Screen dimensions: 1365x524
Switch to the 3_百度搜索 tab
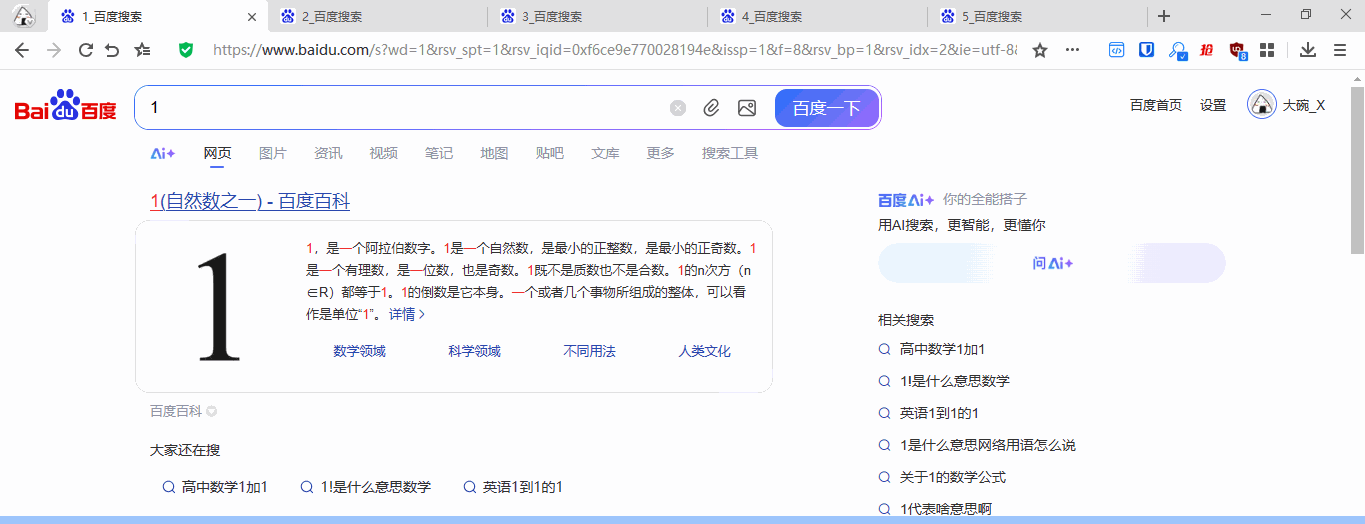pos(598,16)
